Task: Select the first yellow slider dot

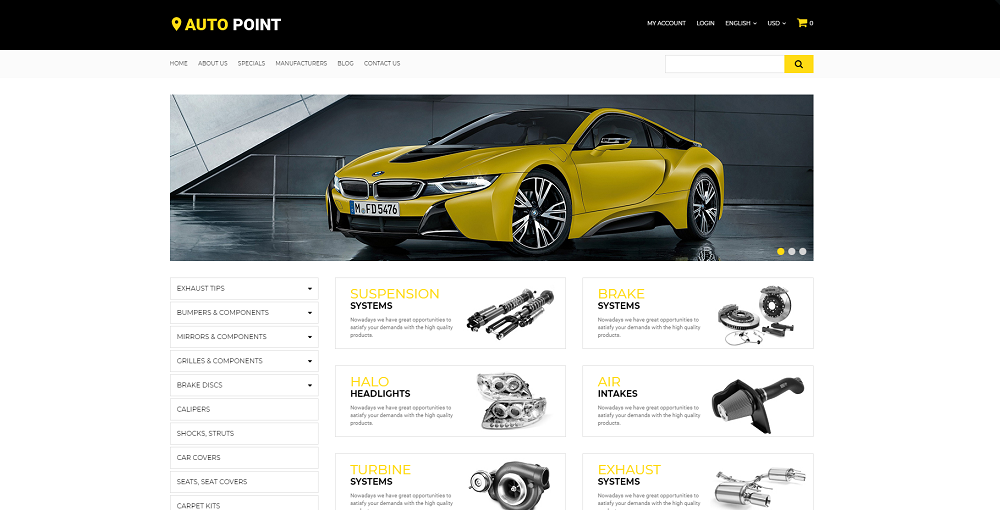Action: [781, 251]
